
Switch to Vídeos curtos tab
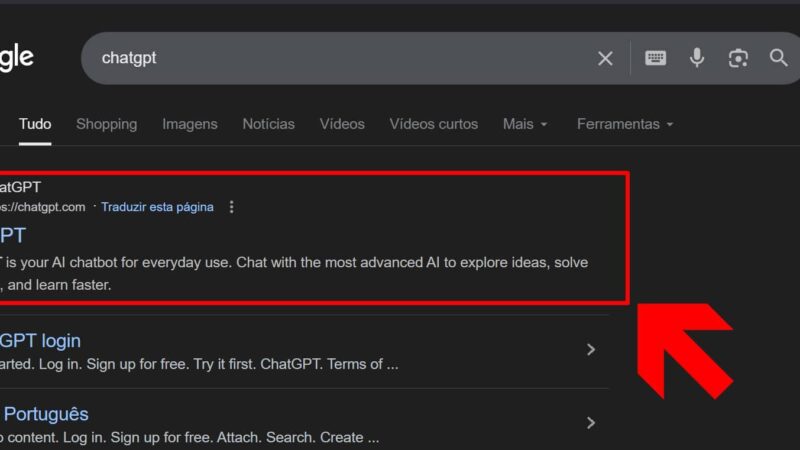(434, 124)
